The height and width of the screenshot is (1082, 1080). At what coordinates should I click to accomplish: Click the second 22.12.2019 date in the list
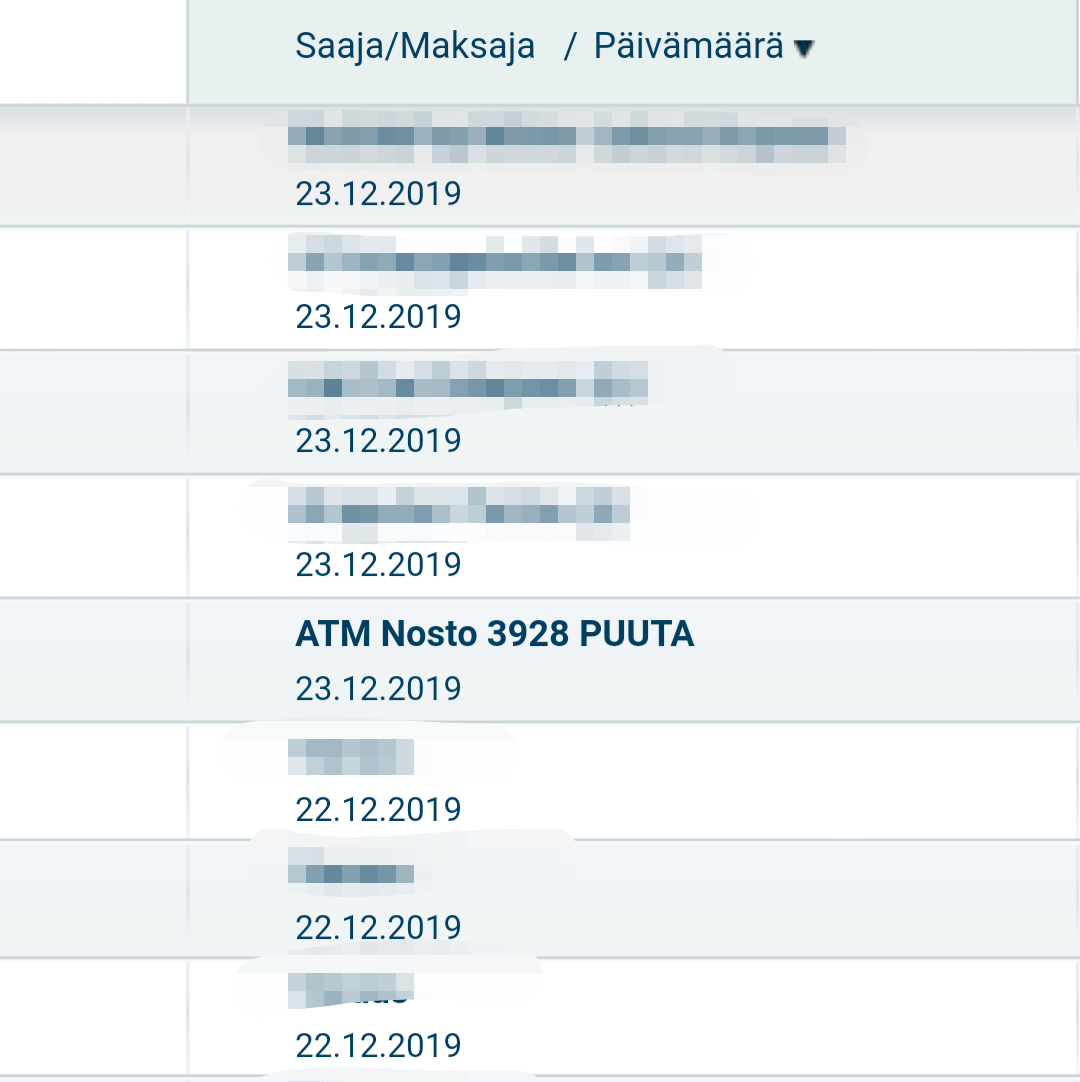point(378,927)
